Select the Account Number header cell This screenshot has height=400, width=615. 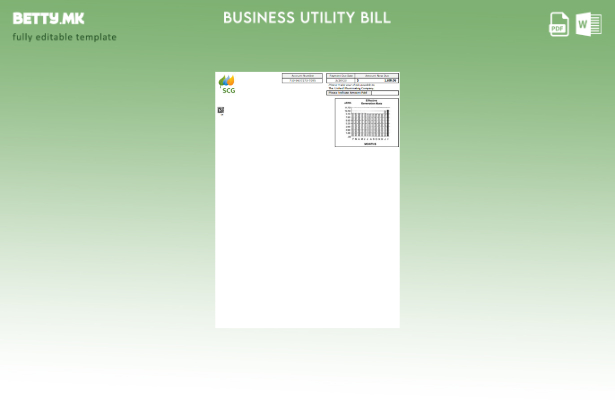point(303,75)
